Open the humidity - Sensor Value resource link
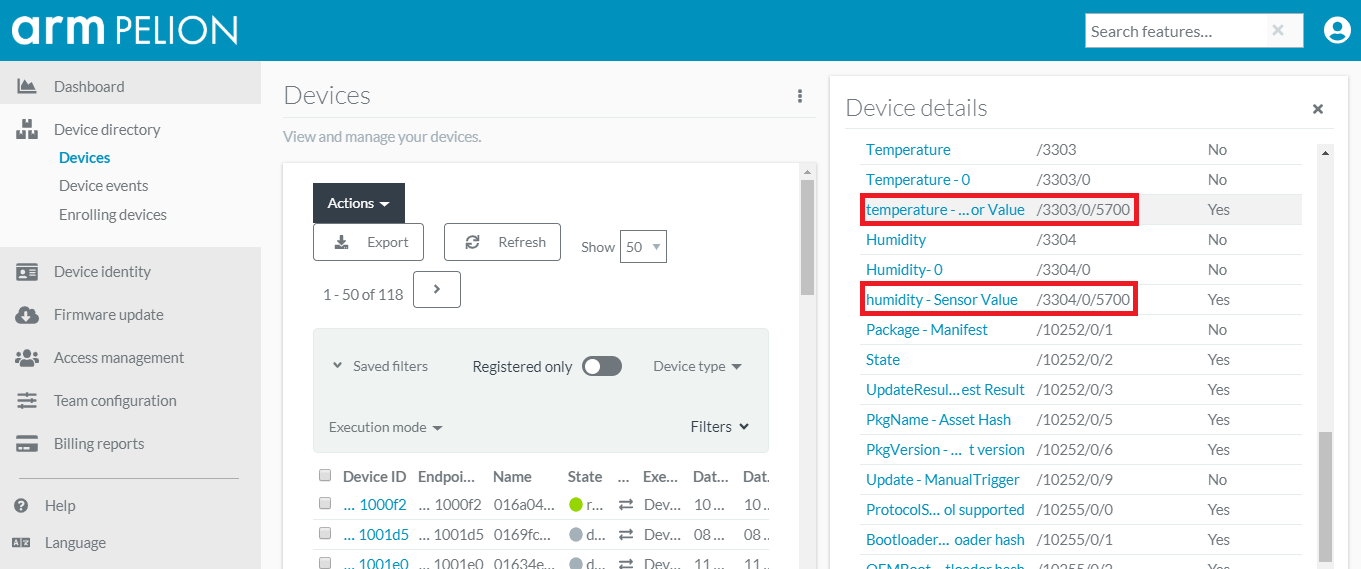 (x=941, y=300)
